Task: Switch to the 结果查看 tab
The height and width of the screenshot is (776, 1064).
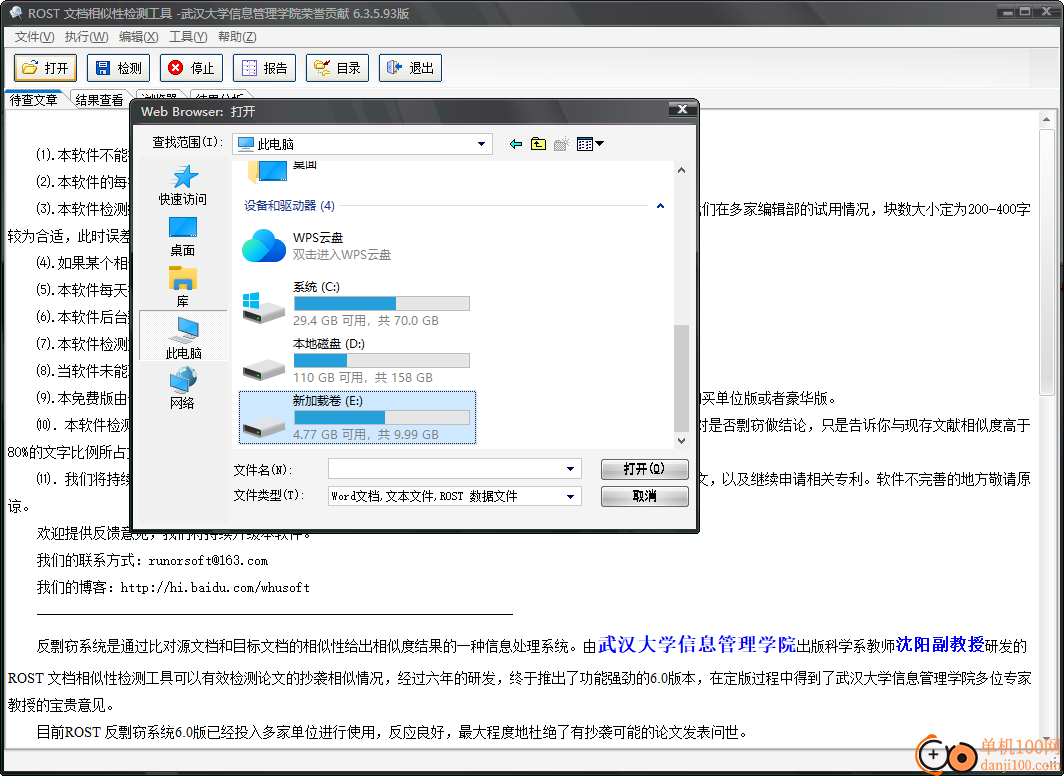Action: tap(99, 100)
